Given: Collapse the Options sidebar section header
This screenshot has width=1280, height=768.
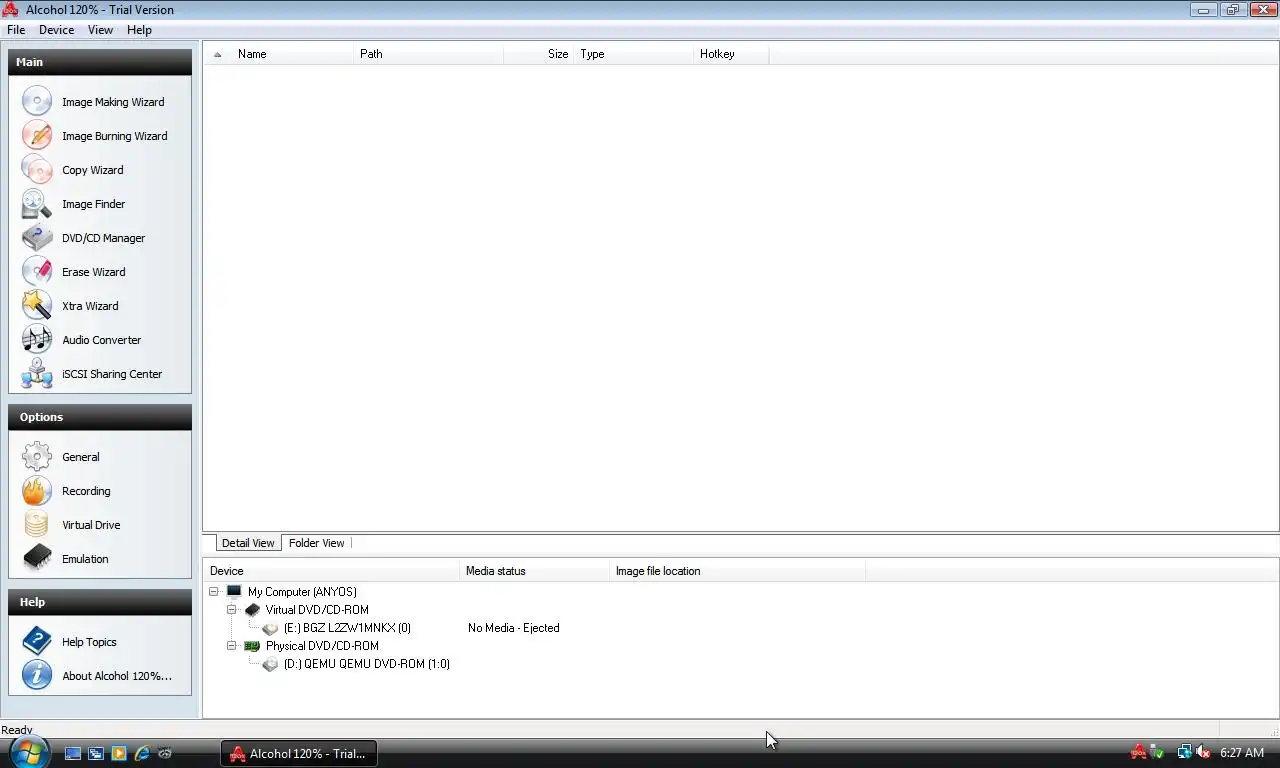Looking at the screenshot, I should pyautogui.click(x=100, y=417).
